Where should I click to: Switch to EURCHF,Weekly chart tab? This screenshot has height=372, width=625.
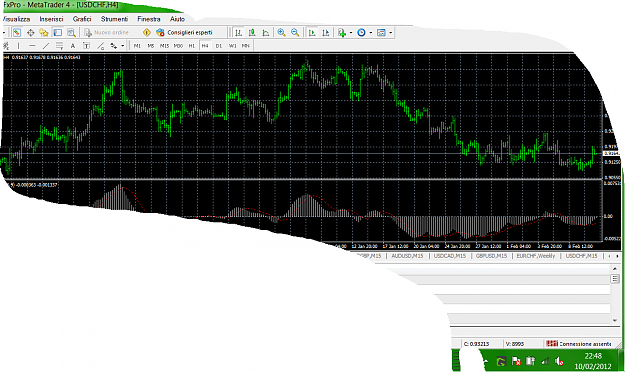[536, 256]
